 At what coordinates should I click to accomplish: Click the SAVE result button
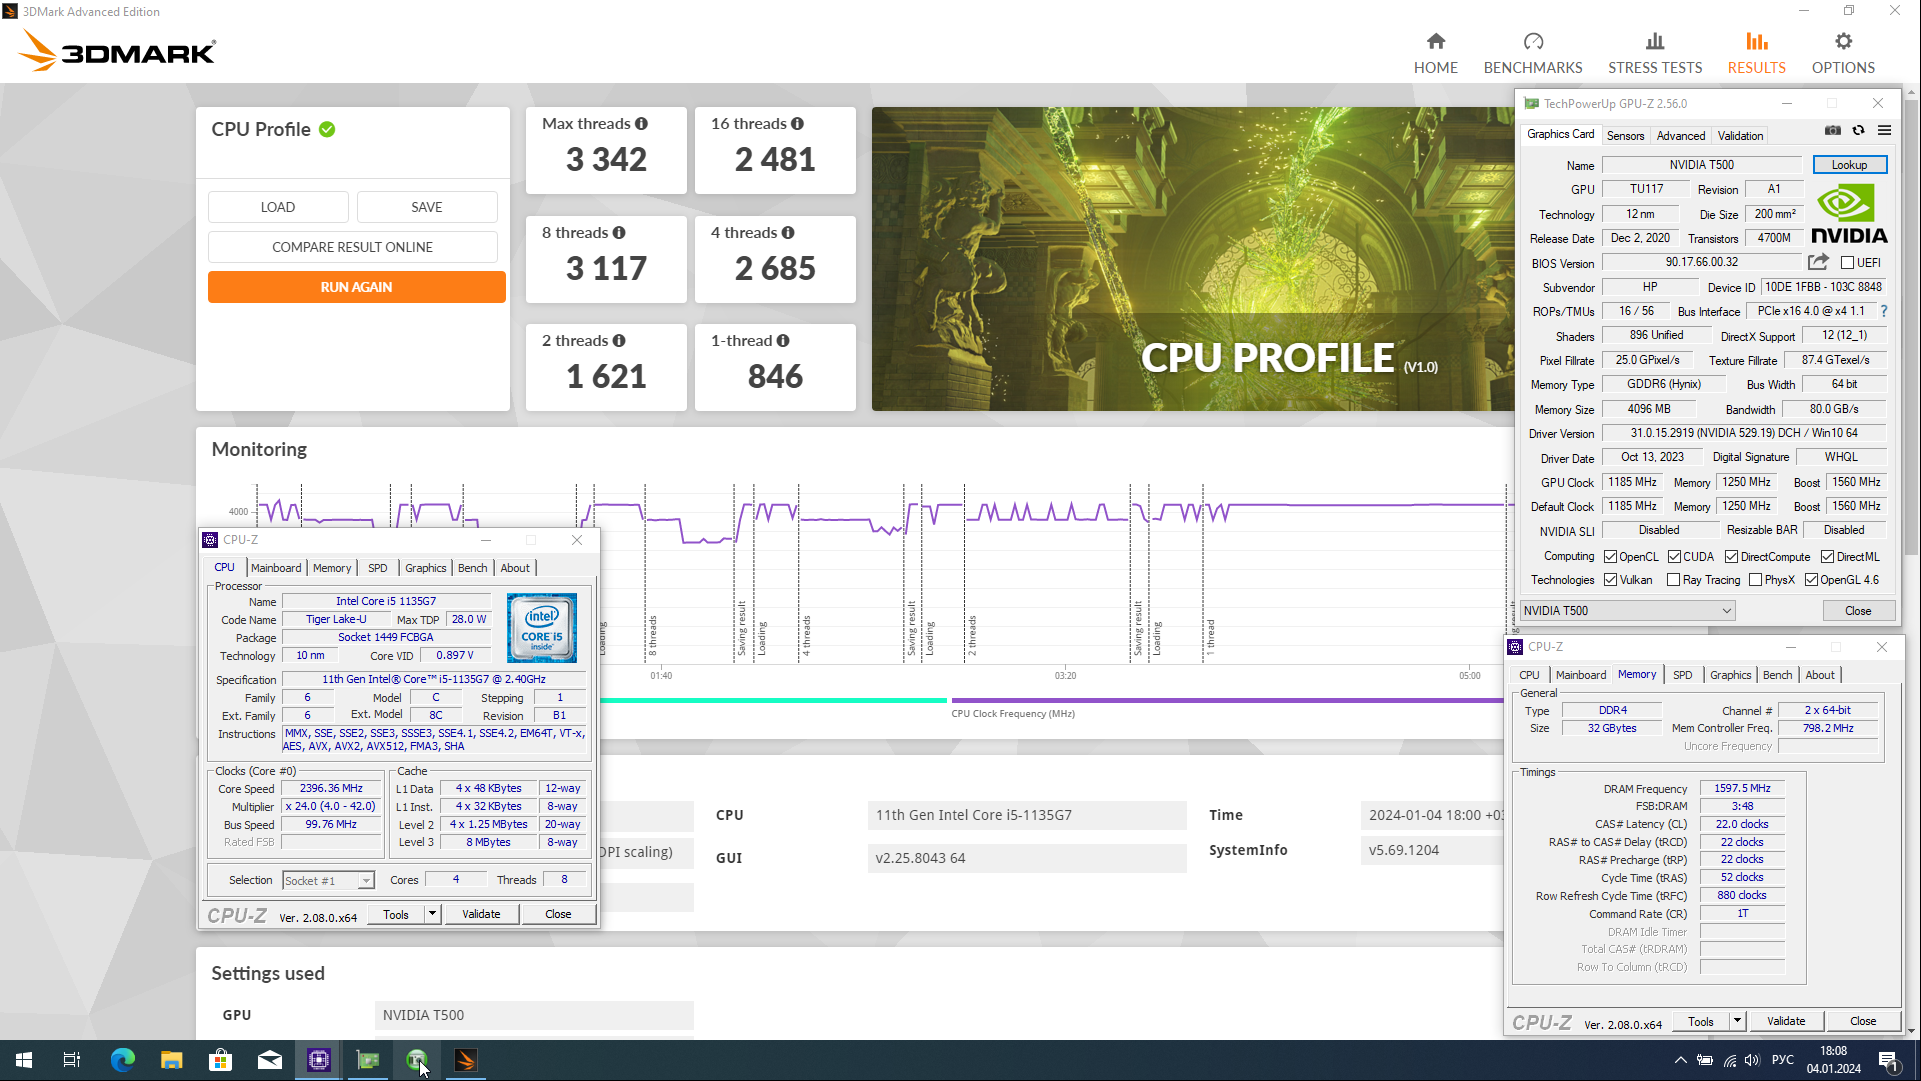427,207
